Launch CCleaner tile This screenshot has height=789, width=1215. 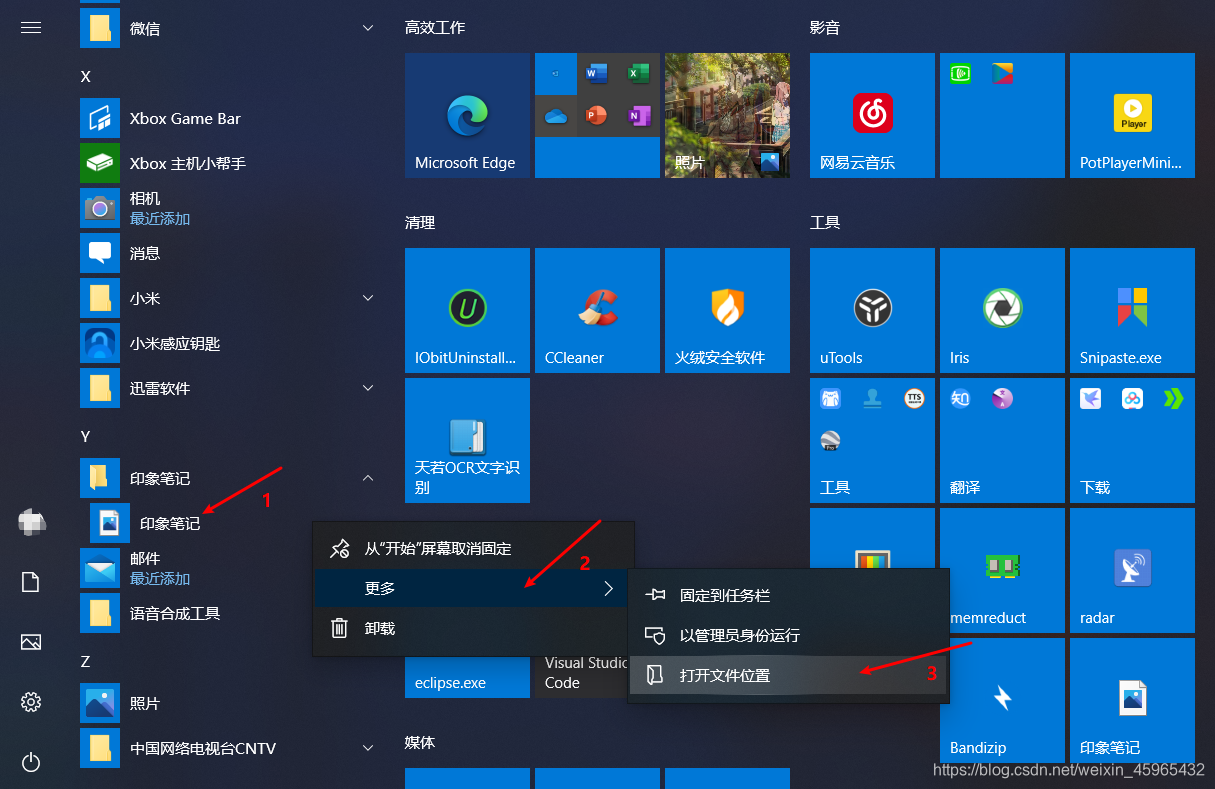(597, 311)
